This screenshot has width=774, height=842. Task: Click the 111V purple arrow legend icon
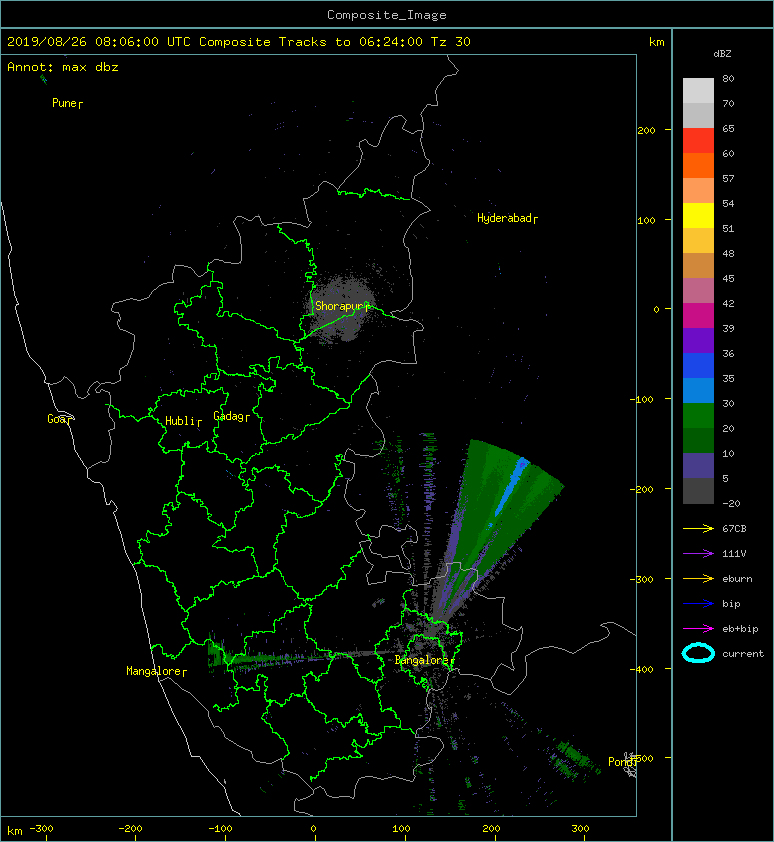coord(698,554)
